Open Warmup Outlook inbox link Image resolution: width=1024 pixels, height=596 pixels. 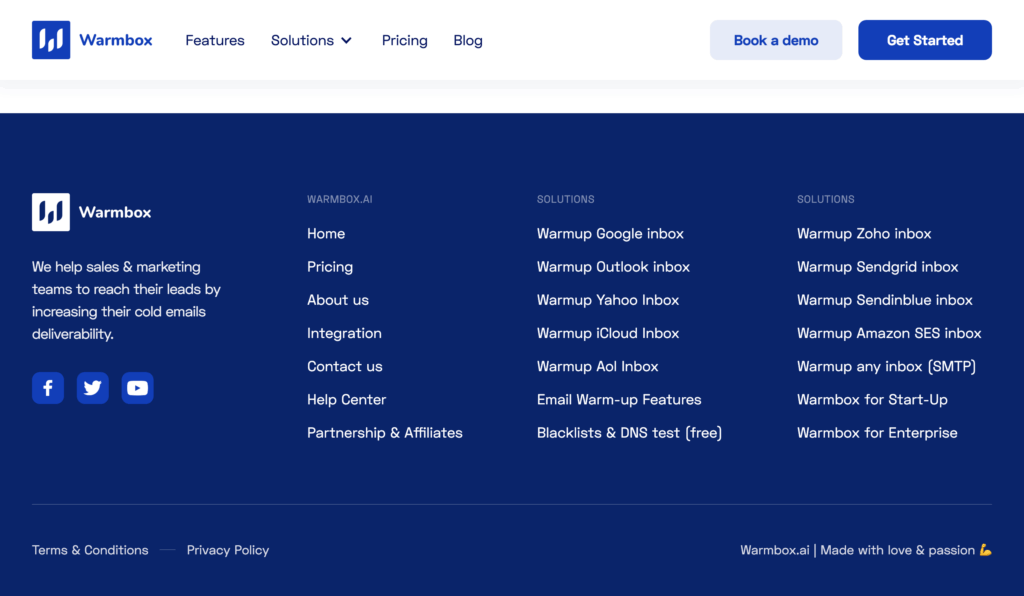613,267
